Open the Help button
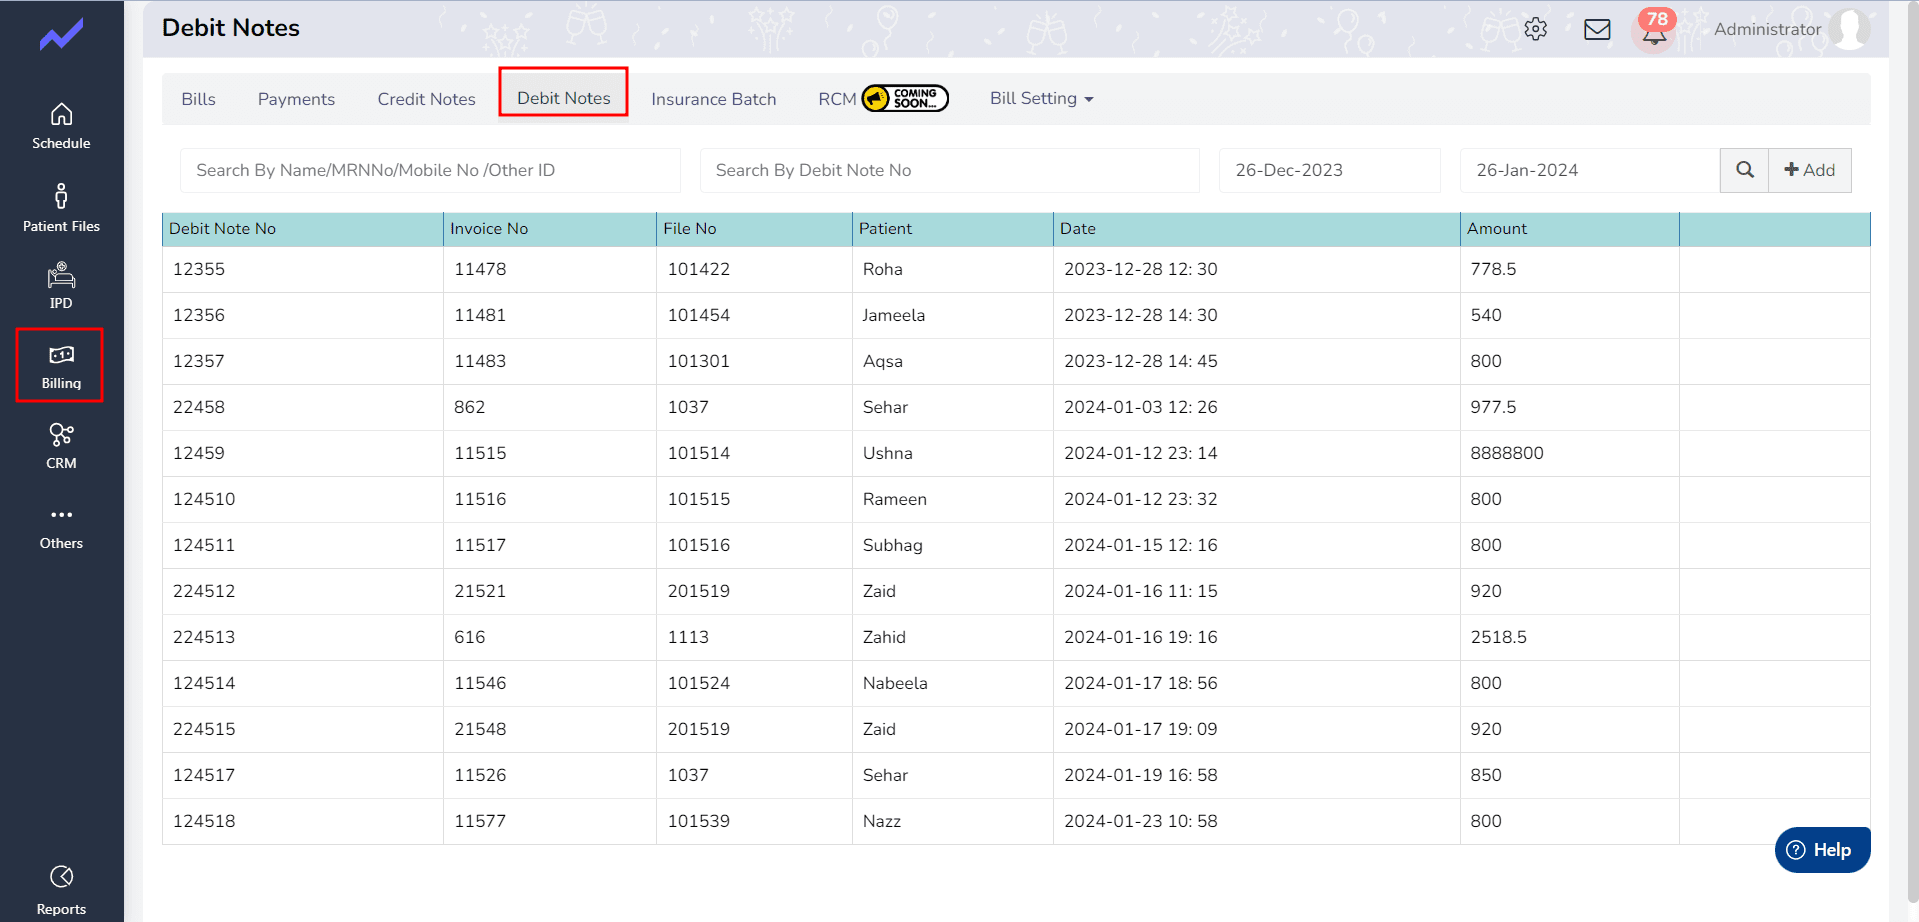 tap(1822, 850)
